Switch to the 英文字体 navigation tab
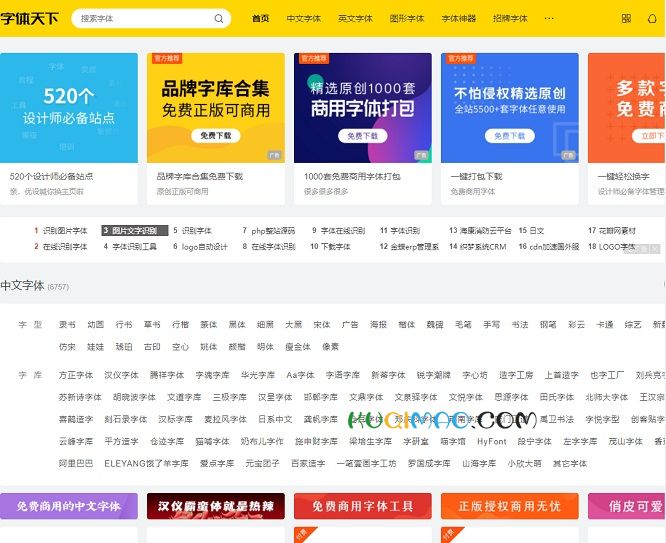 coord(355,18)
